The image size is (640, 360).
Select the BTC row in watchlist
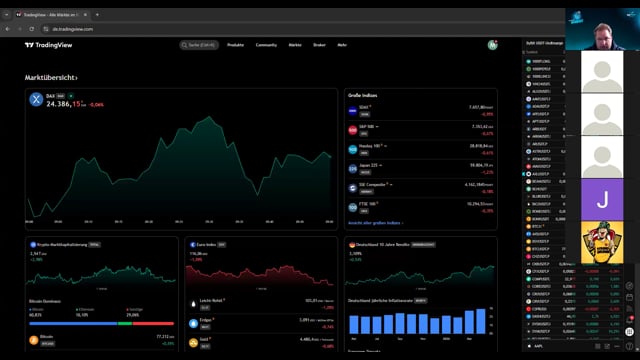coord(545,226)
